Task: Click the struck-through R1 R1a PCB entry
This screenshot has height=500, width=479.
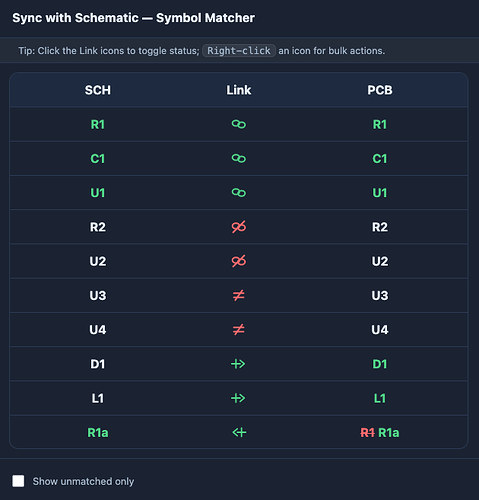Action: 380,433
